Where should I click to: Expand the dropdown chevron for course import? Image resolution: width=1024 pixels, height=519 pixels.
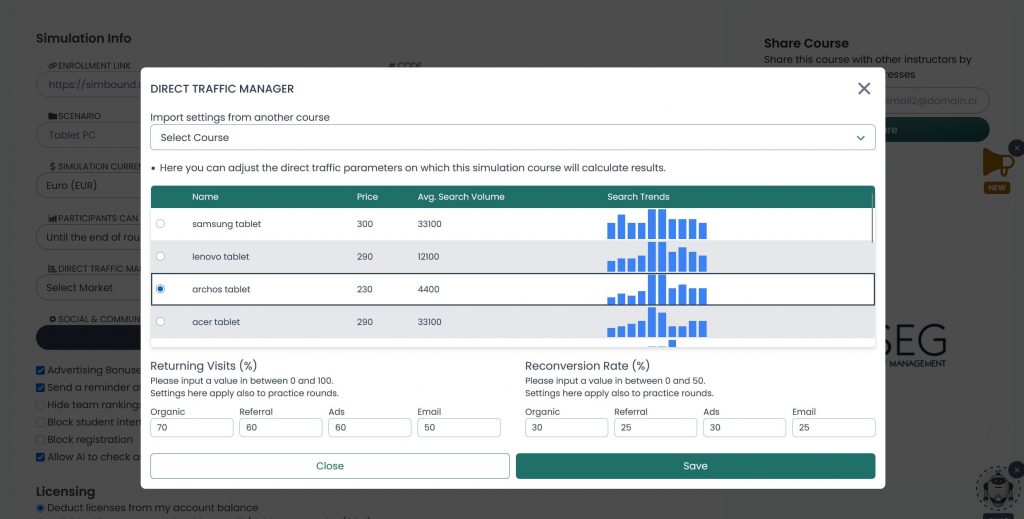(861, 138)
